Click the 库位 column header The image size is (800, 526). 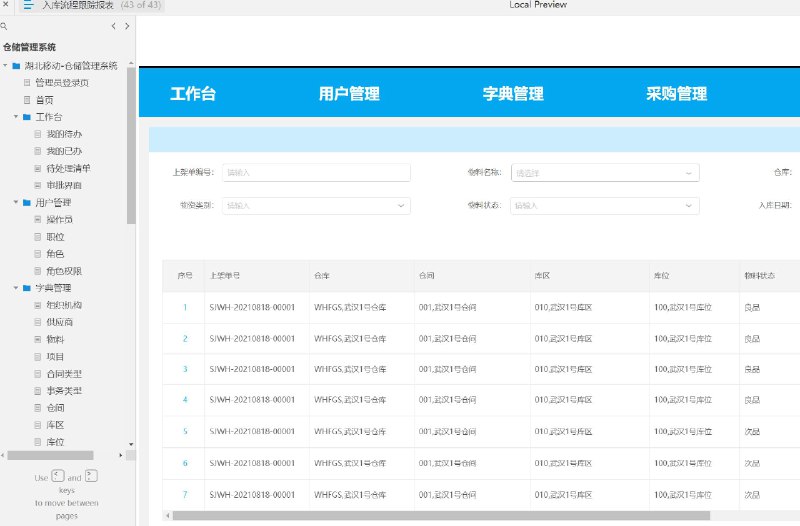tap(662, 275)
